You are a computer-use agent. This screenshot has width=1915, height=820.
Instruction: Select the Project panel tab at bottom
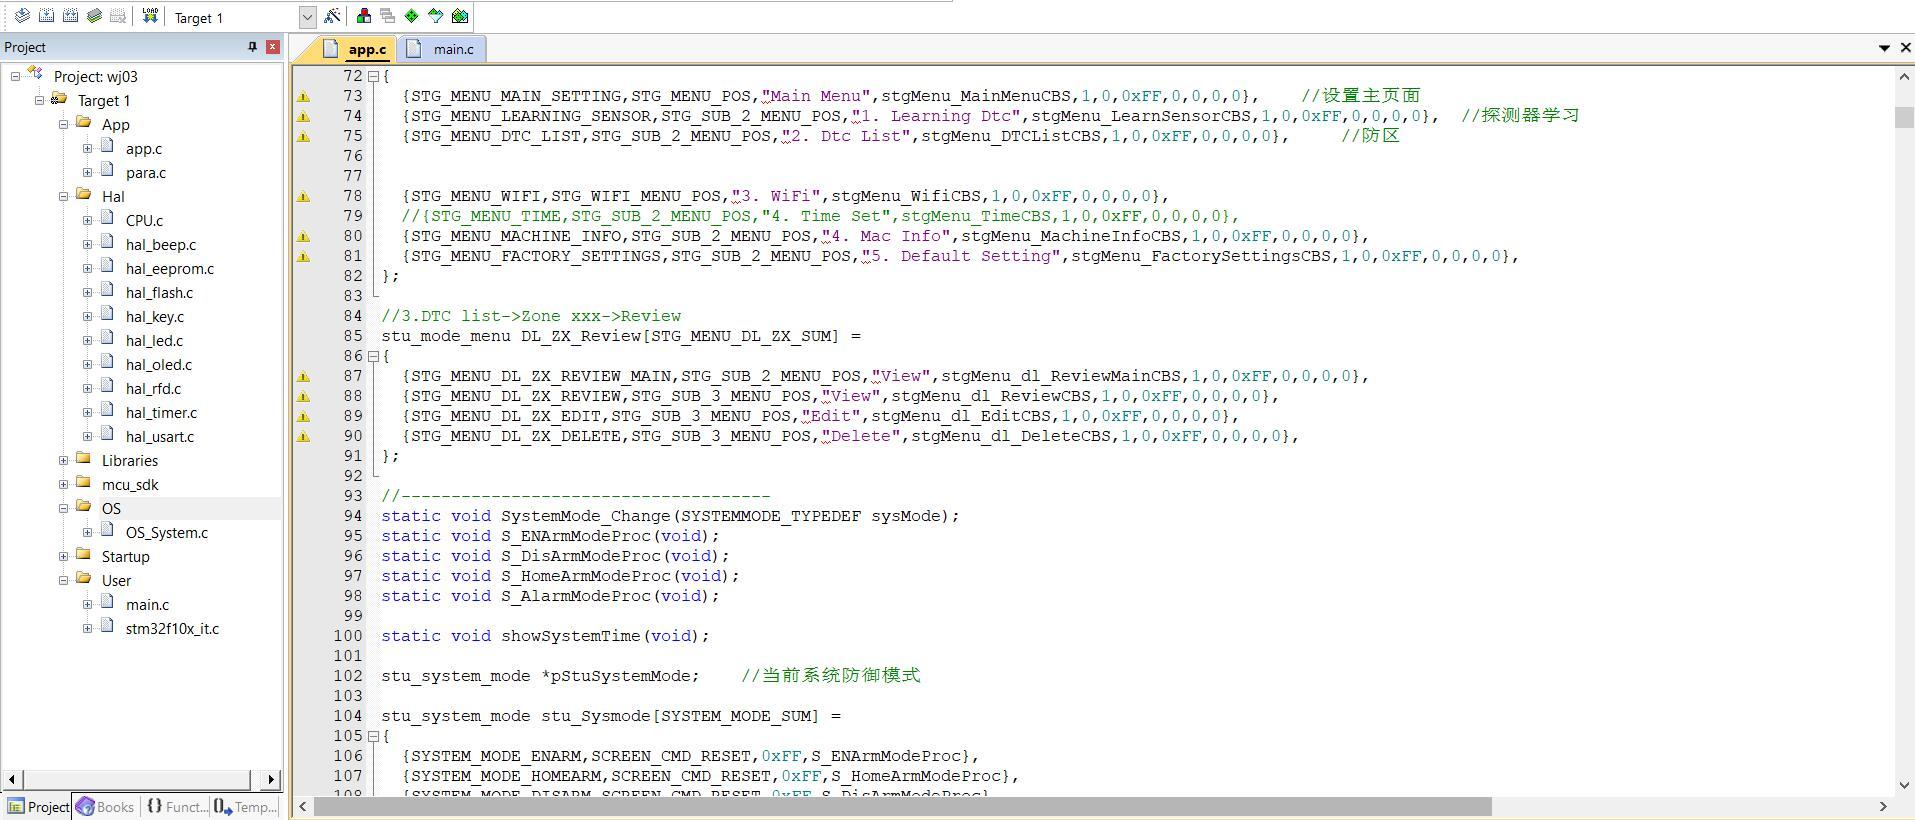pyautogui.click(x=37, y=807)
